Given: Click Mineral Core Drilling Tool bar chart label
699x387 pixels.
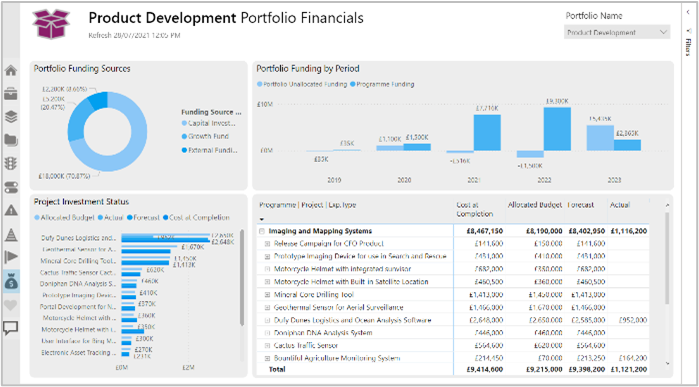Looking at the screenshot, I should [78, 261].
